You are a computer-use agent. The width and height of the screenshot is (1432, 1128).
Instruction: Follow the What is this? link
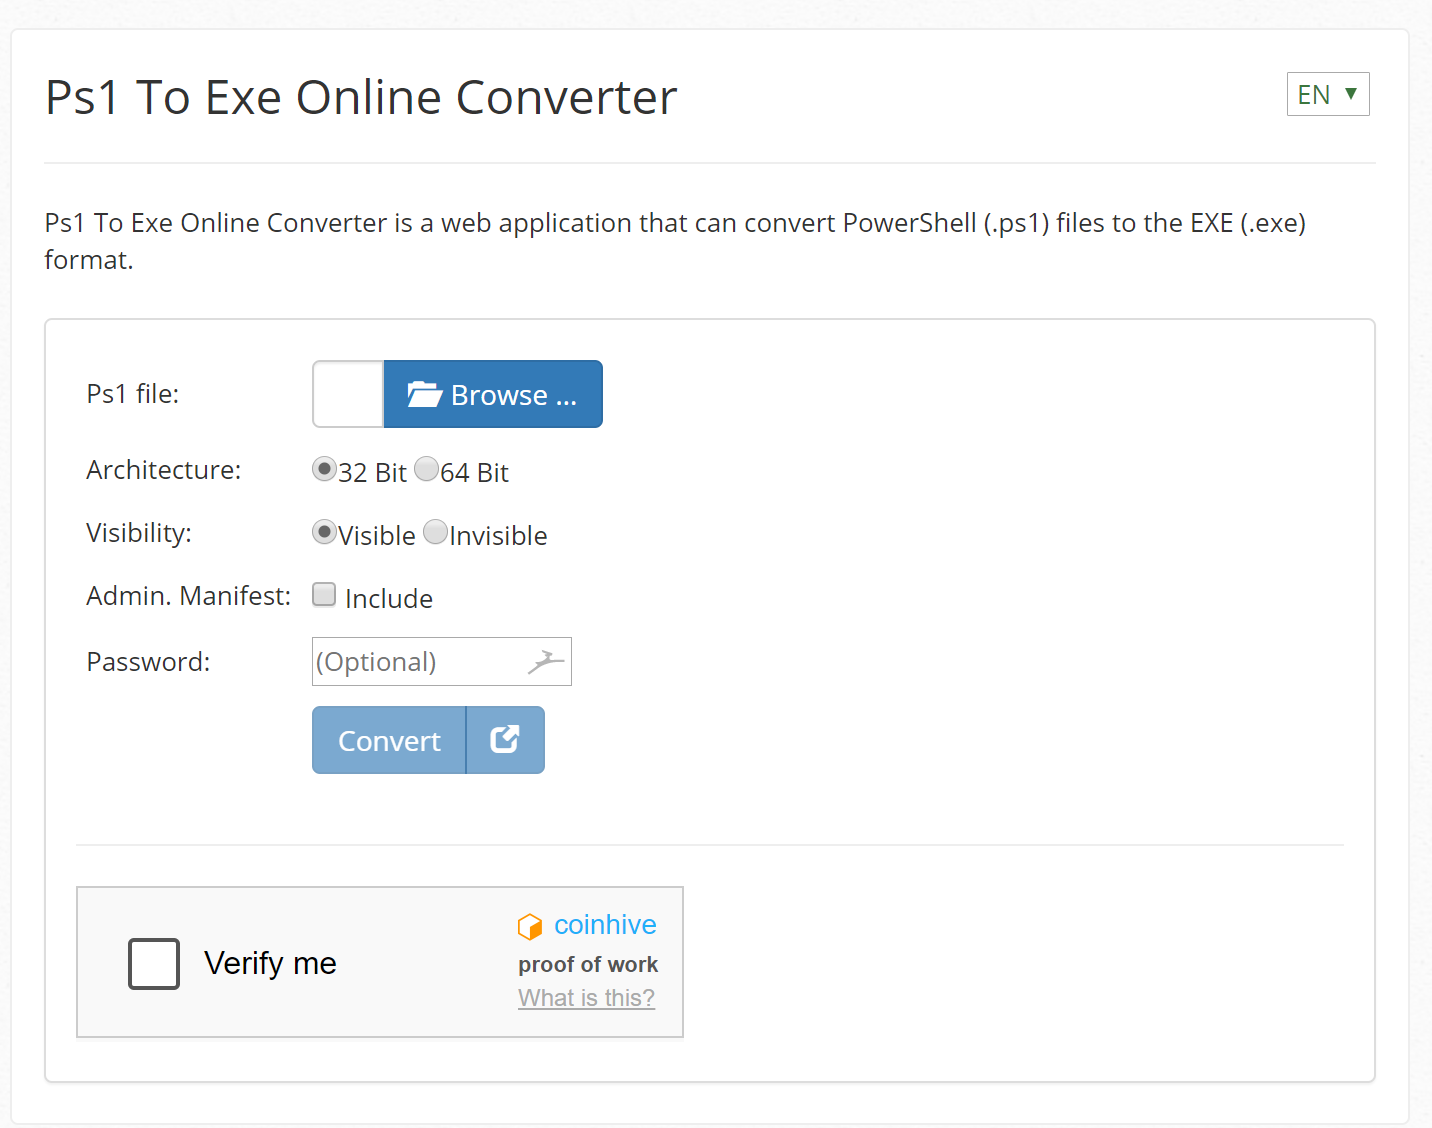(586, 997)
